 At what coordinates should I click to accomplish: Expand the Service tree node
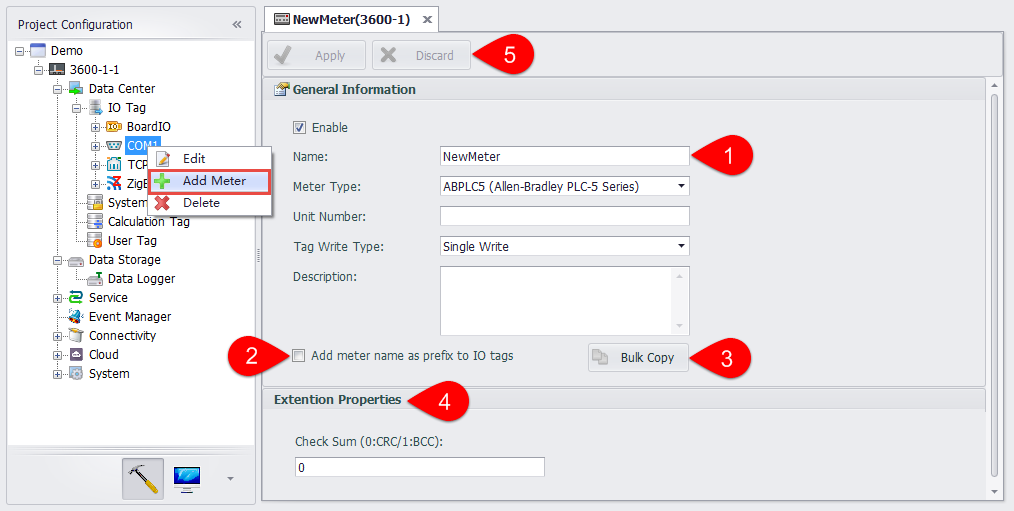[57, 298]
